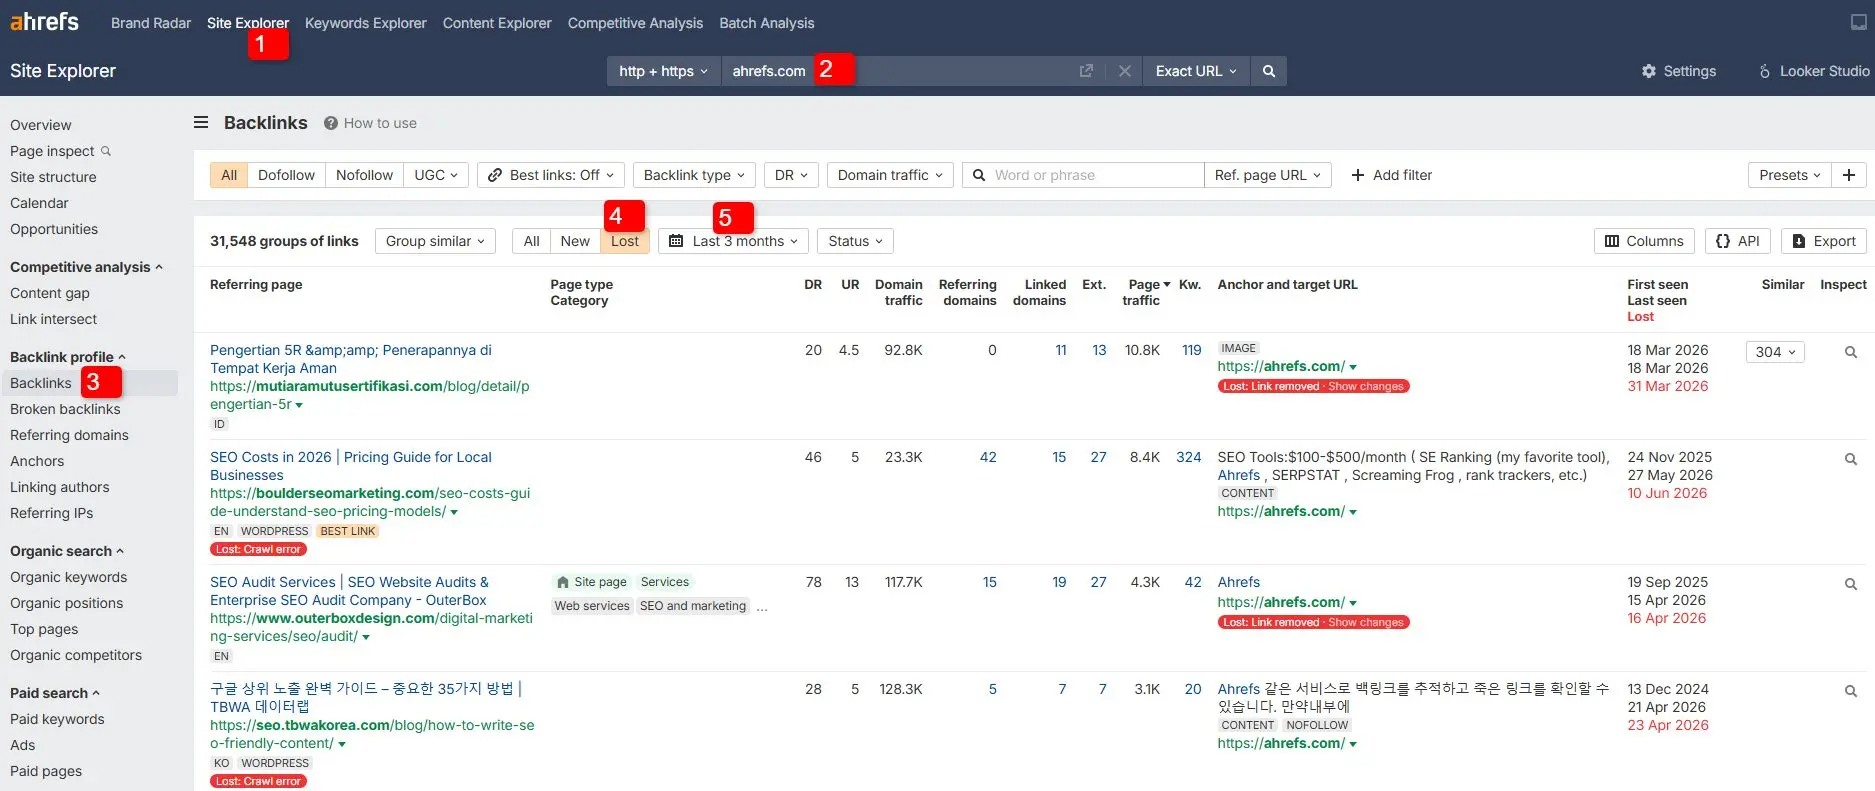This screenshot has width=1875, height=791.
Task: Click the plus icon next to Presets
Action: point(1849,175)
